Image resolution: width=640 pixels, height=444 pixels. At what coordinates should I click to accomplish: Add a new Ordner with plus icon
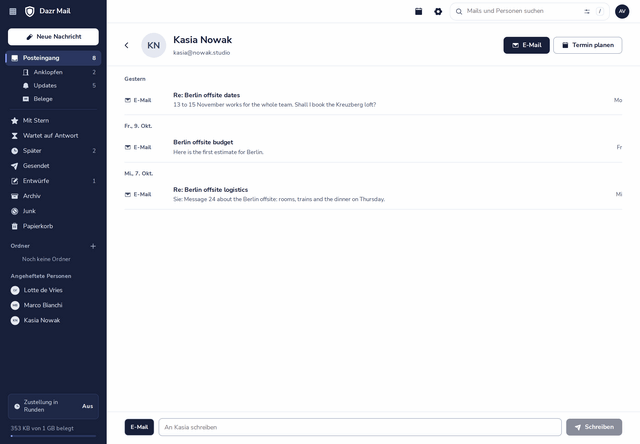(x=93, y=246)
